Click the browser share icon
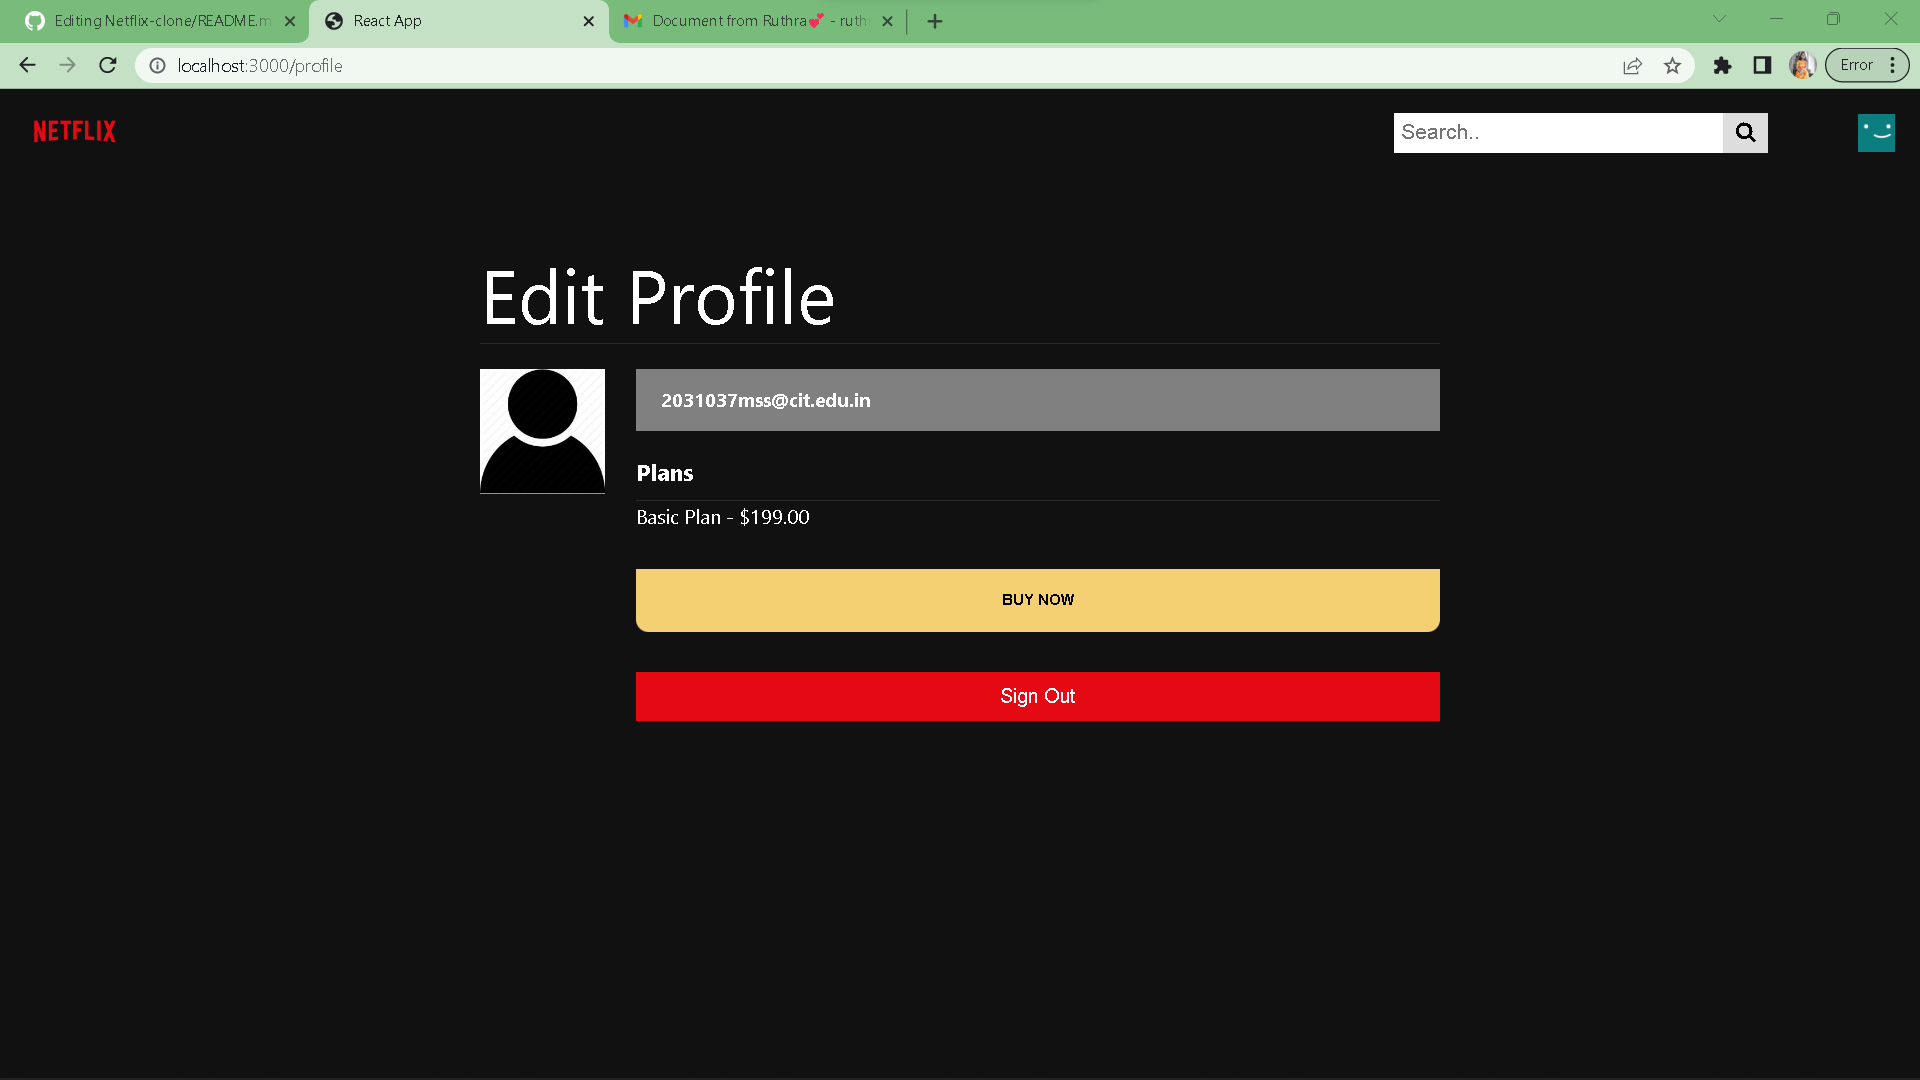The width and height of the screenshot is (1920, 1080). 1633,65
